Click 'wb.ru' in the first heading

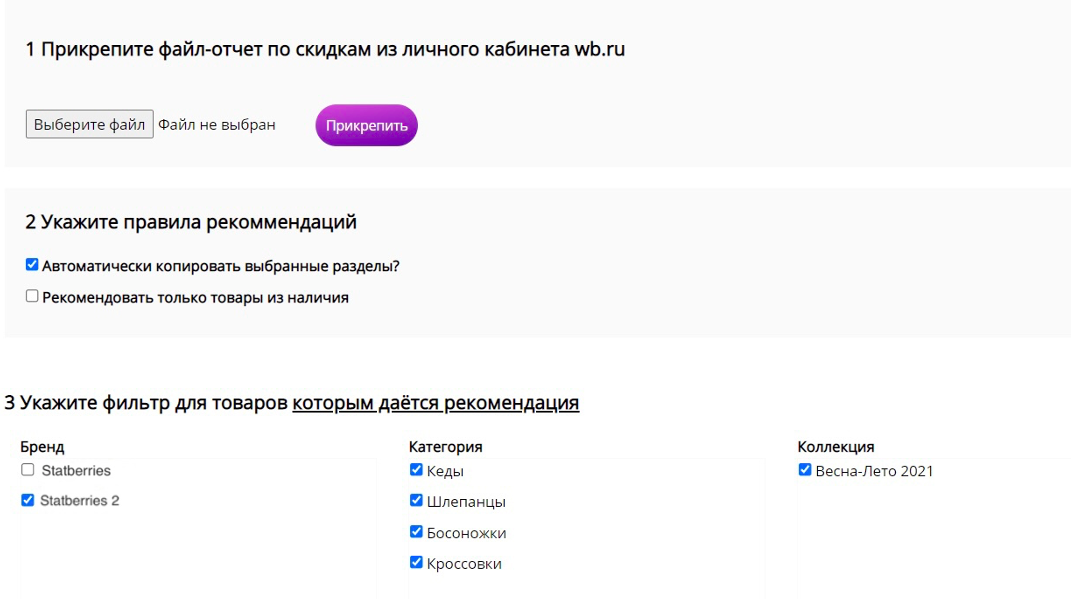599,49
